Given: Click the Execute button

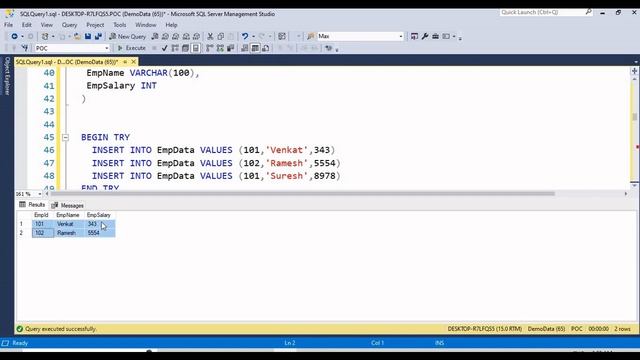Looking at the screenshot, I should [x=131, y=48].
